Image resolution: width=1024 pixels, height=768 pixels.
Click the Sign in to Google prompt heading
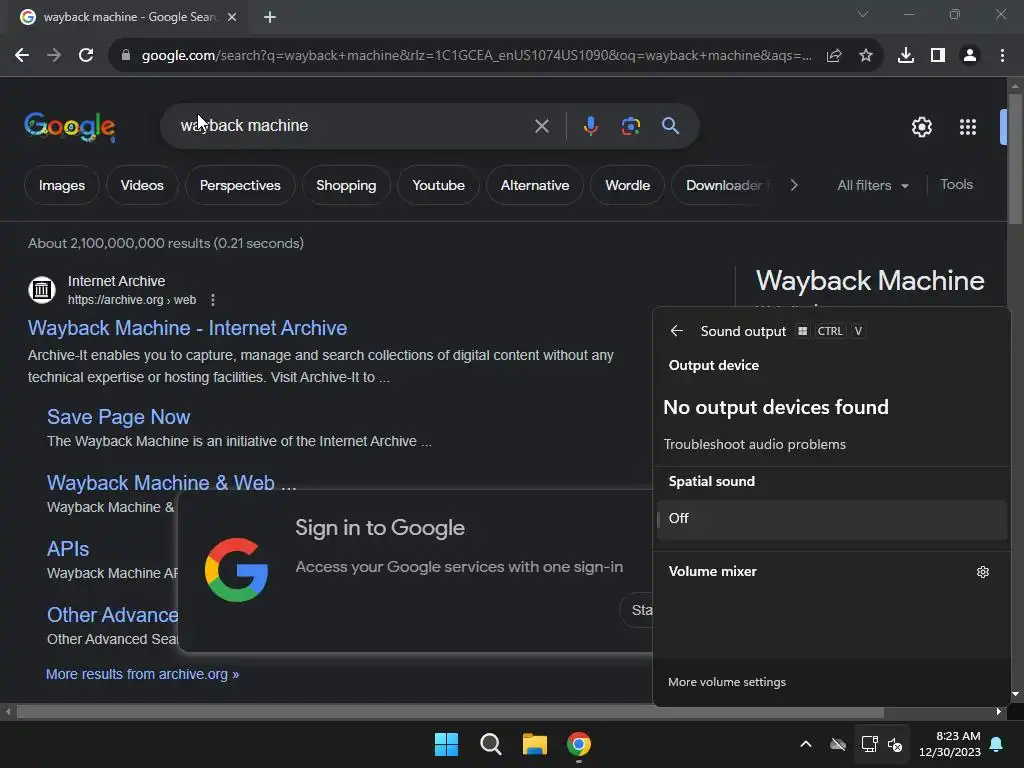click(x=379, y=528)
